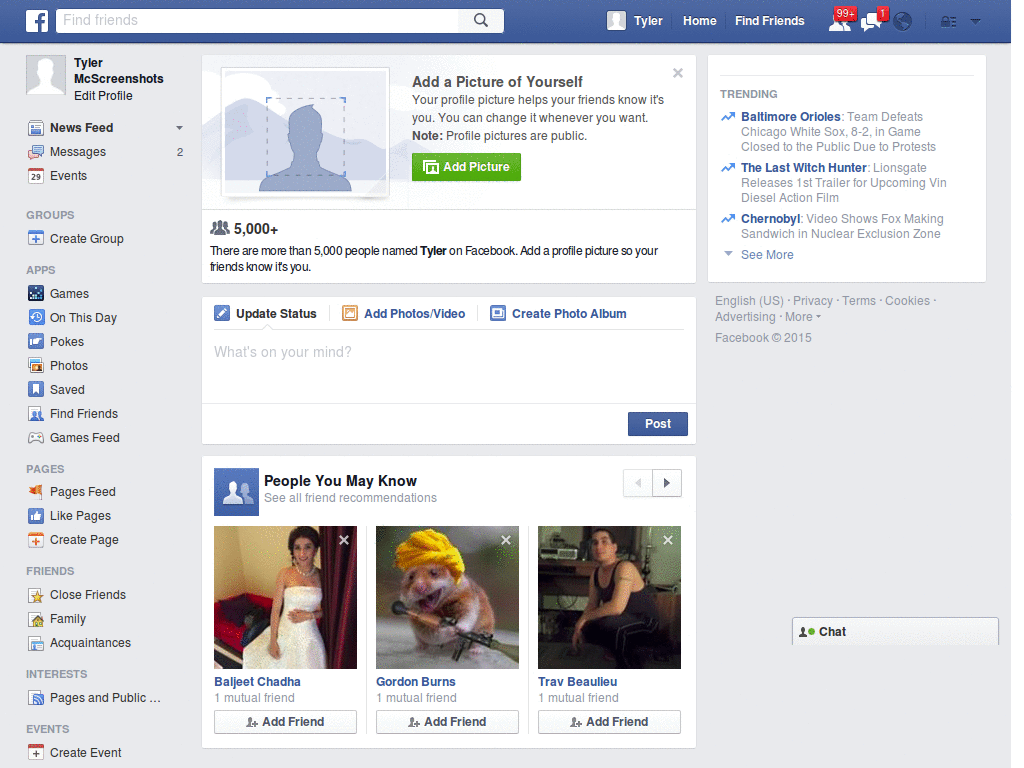Open Baltimore Orioles trending topic

point(791,117)
